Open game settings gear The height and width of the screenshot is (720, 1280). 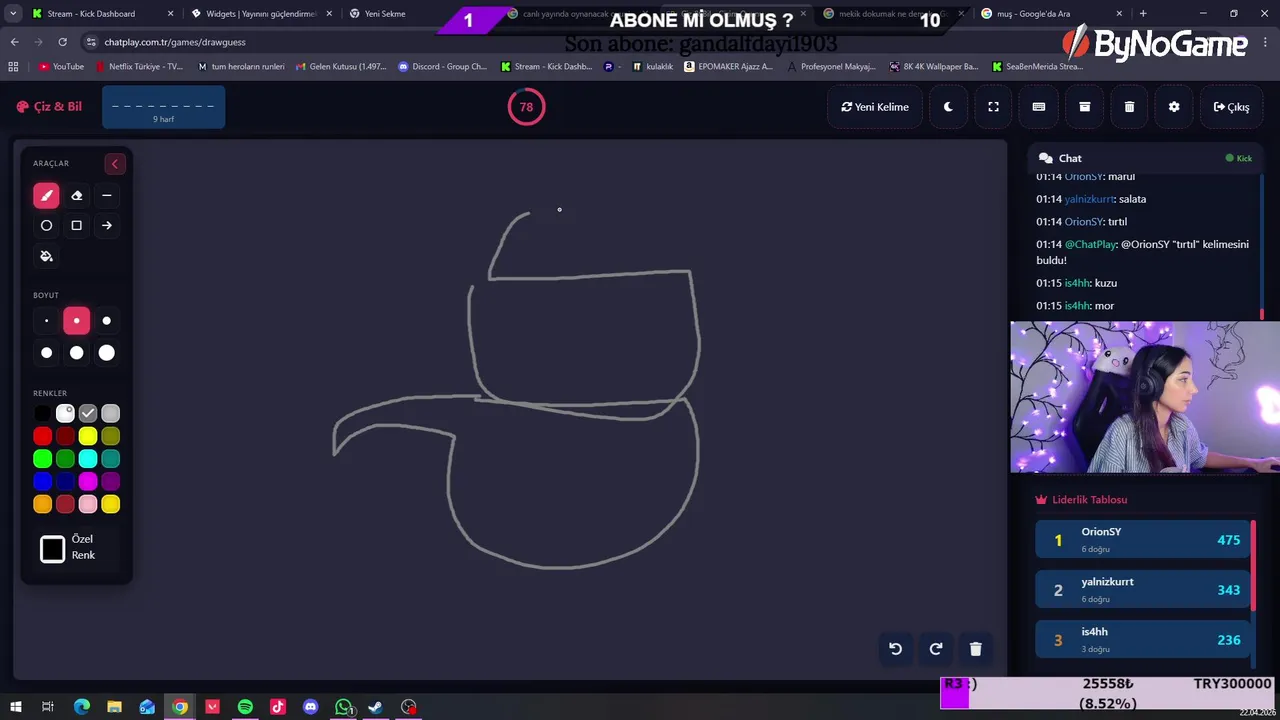pos(1174,107)
